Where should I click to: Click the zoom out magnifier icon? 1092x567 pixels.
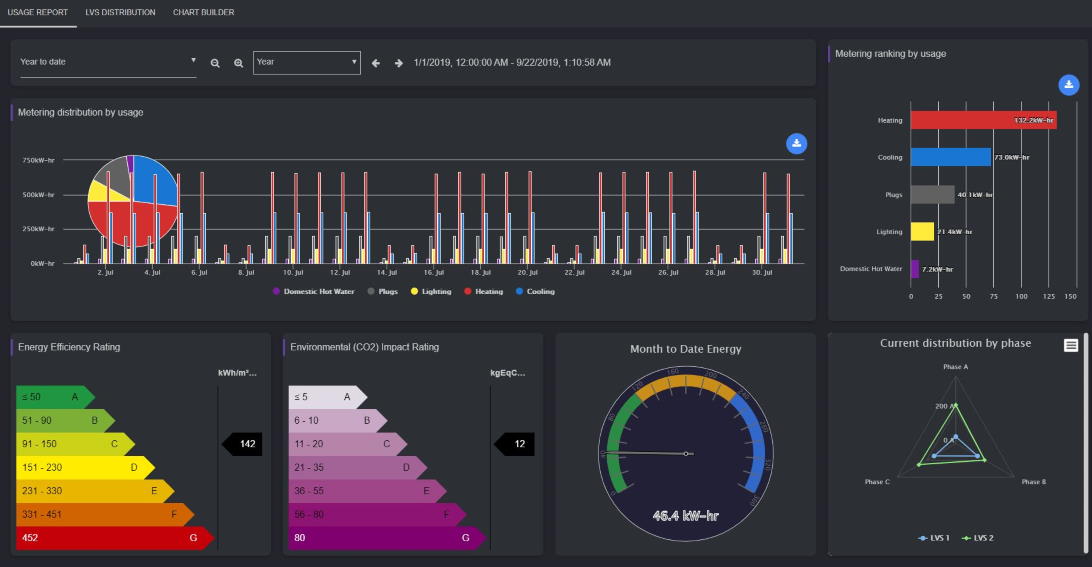215,63
